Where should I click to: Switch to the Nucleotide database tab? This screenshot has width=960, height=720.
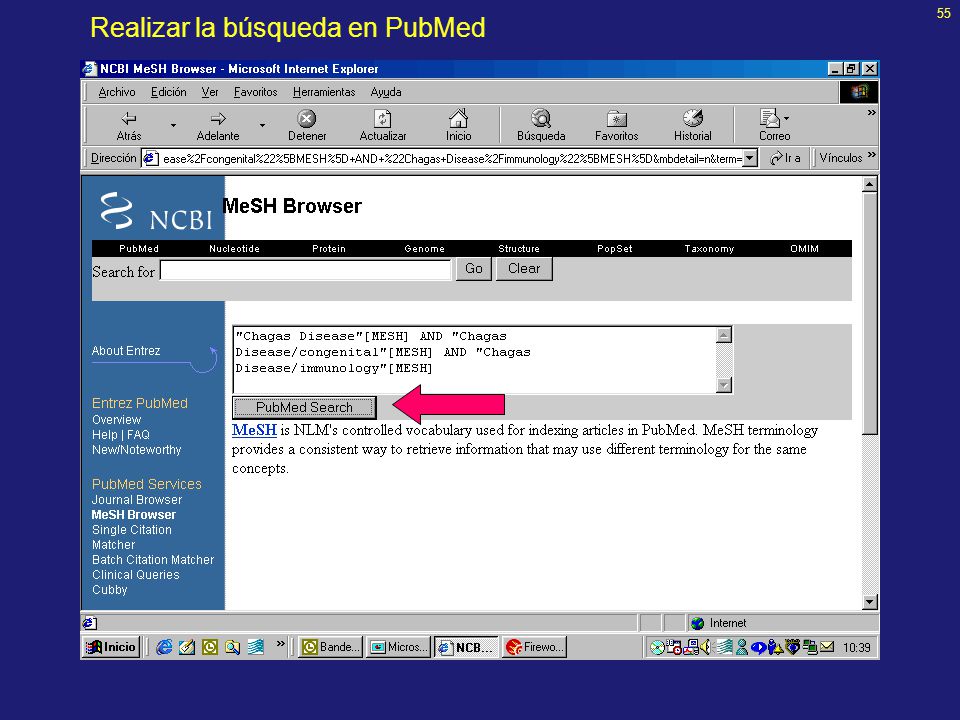(x=234, y=249)
